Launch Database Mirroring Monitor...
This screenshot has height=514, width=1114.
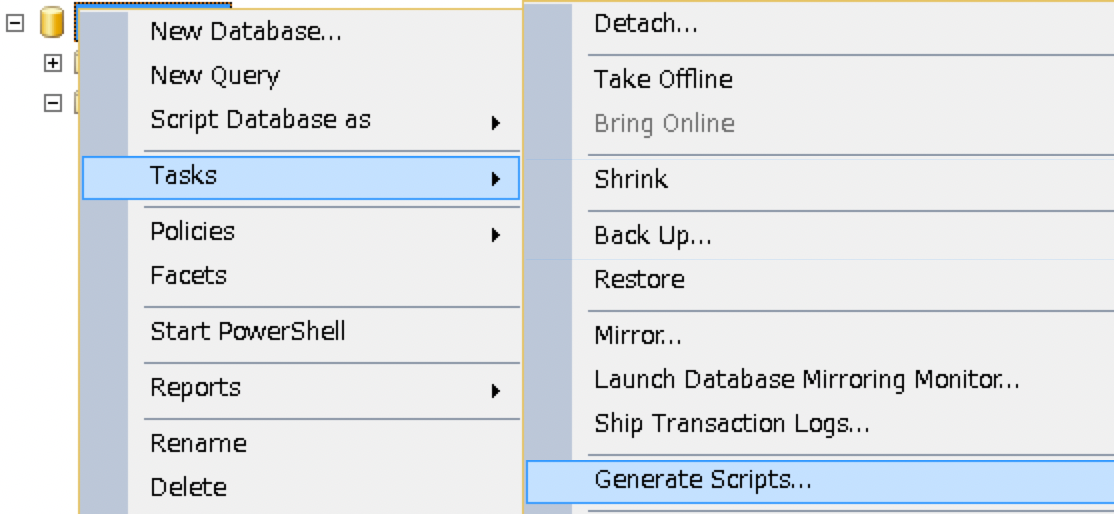pos(806,380)
